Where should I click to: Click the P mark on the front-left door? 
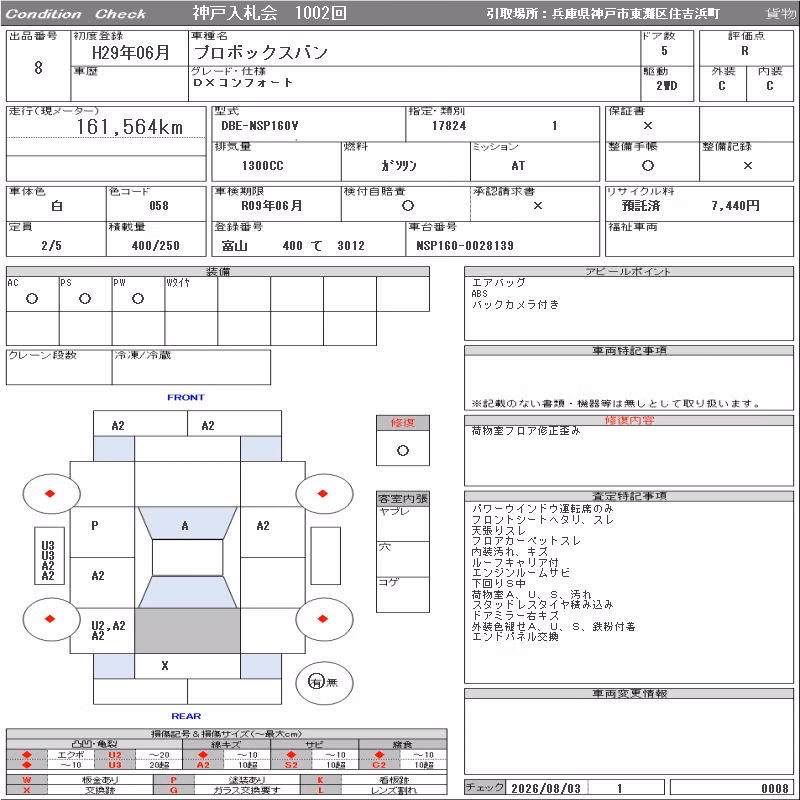[x=94, y=526]
